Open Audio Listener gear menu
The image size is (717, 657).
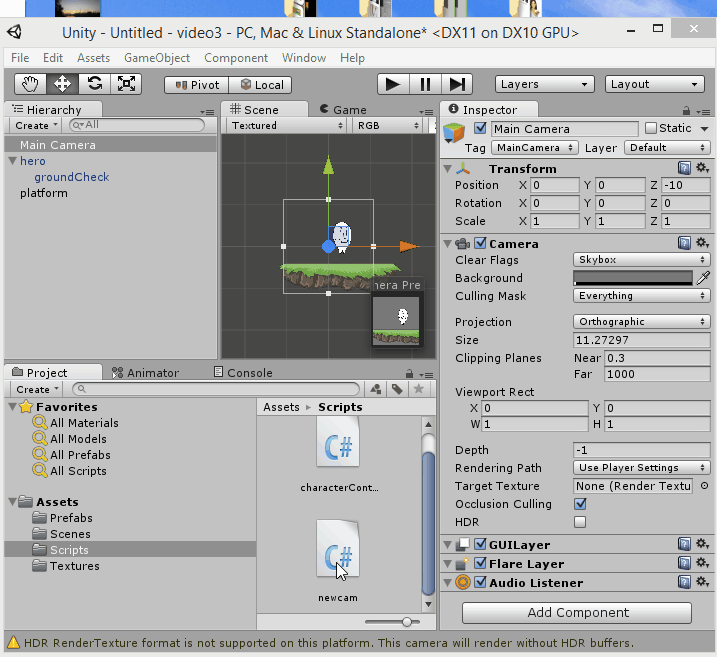[702, 582]
